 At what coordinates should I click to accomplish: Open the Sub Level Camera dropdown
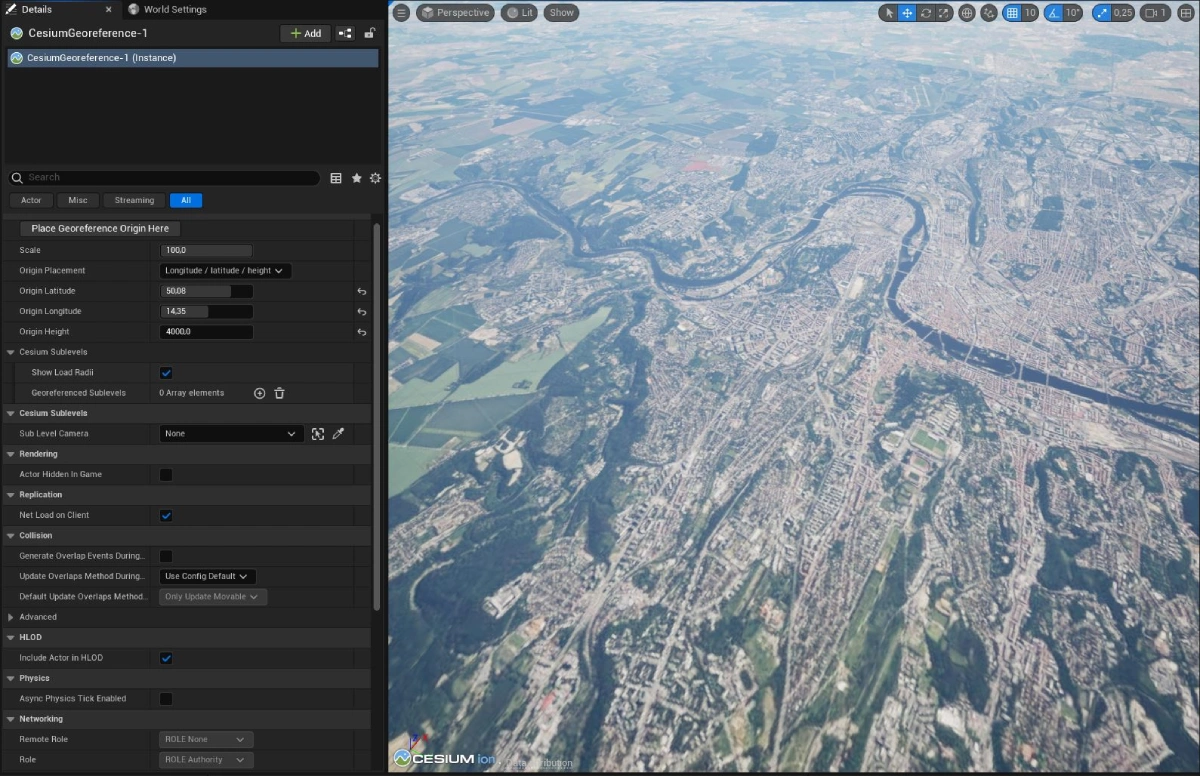231,434
